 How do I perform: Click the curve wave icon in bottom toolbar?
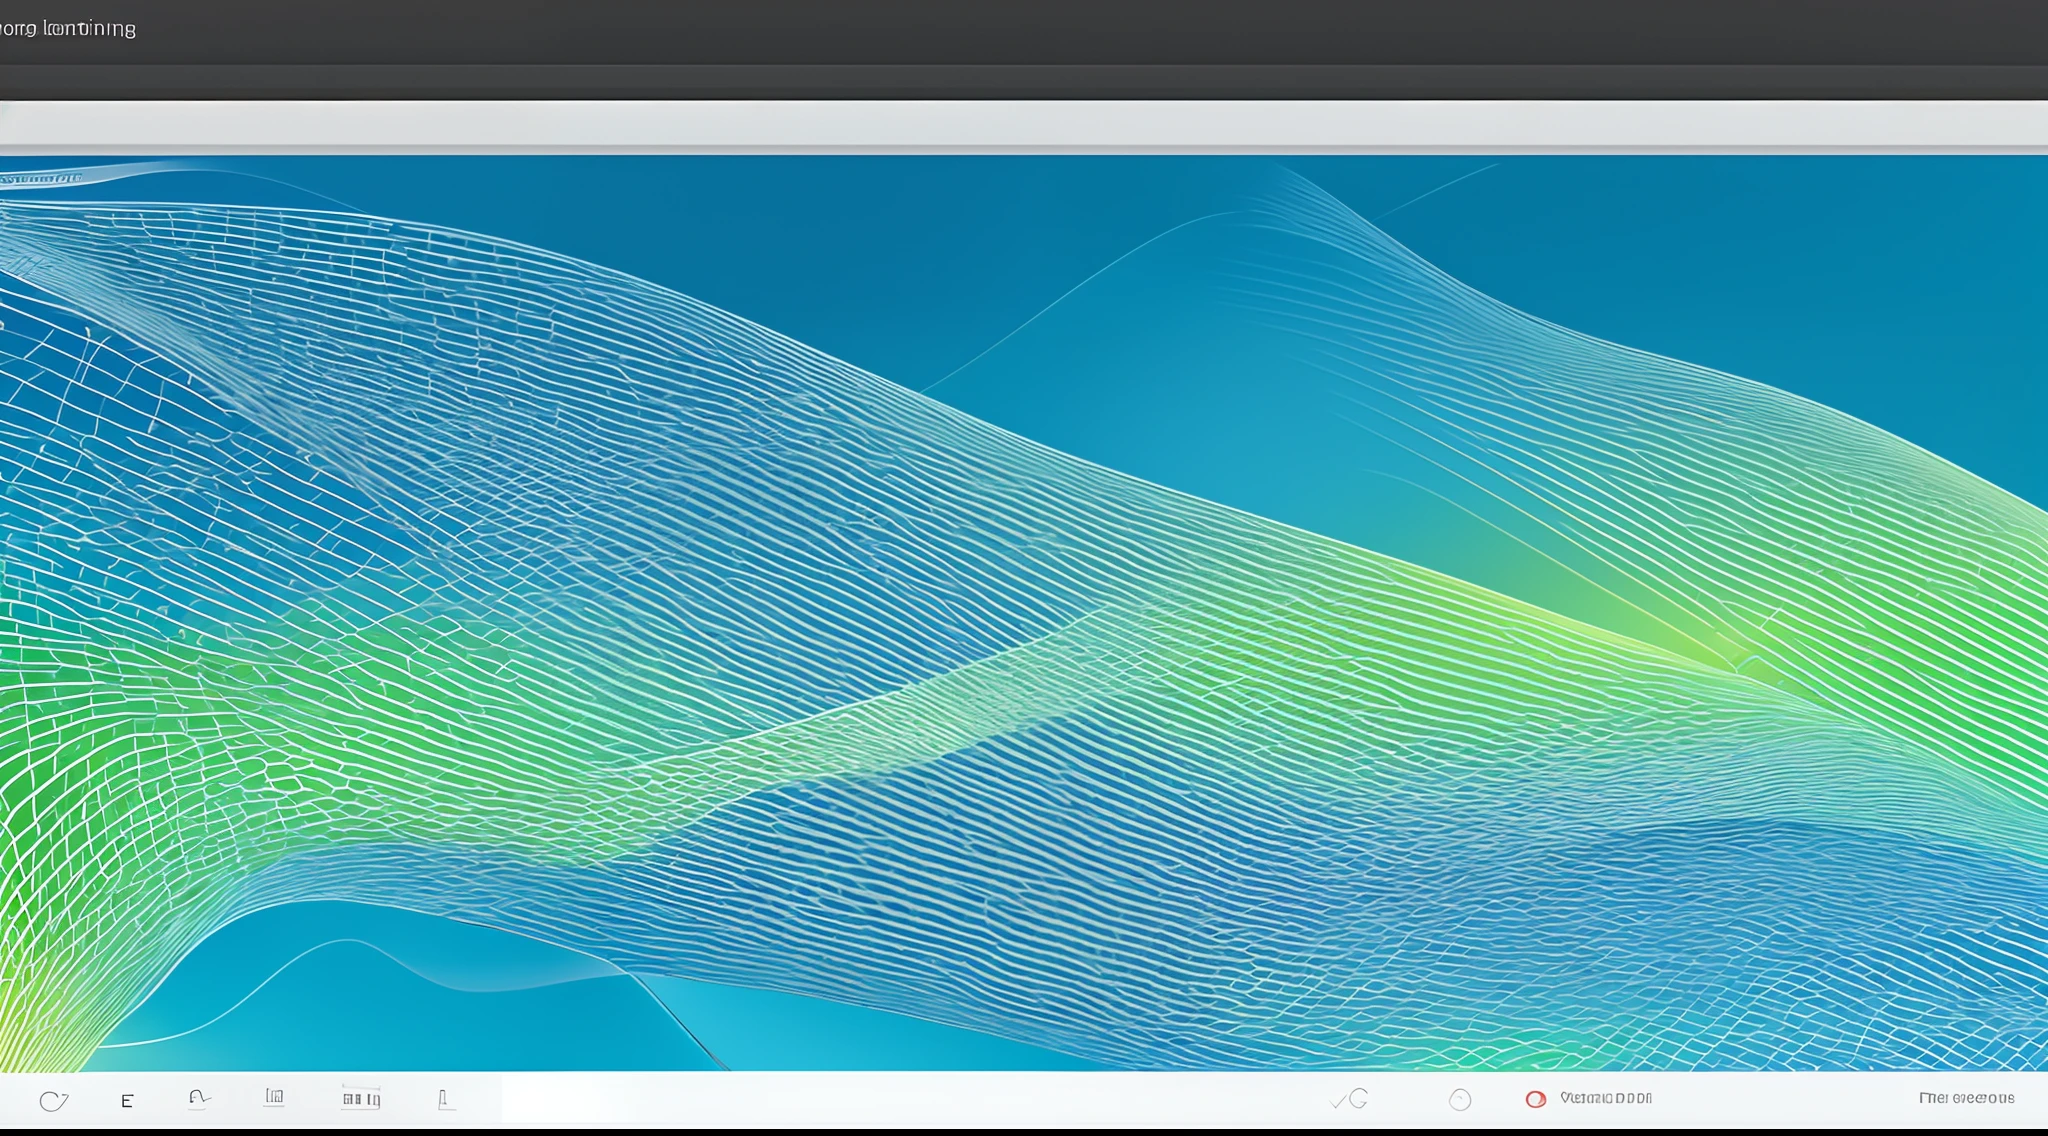[199, 1099]
